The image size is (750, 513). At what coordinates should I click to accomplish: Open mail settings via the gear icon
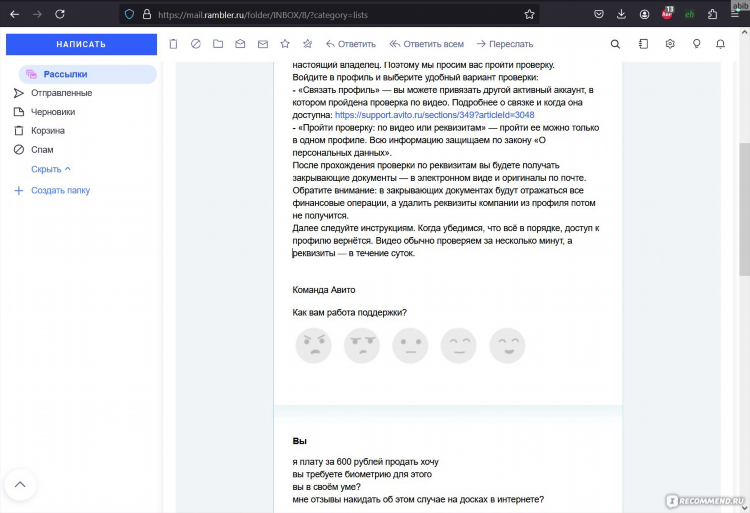tap(670, 44)
